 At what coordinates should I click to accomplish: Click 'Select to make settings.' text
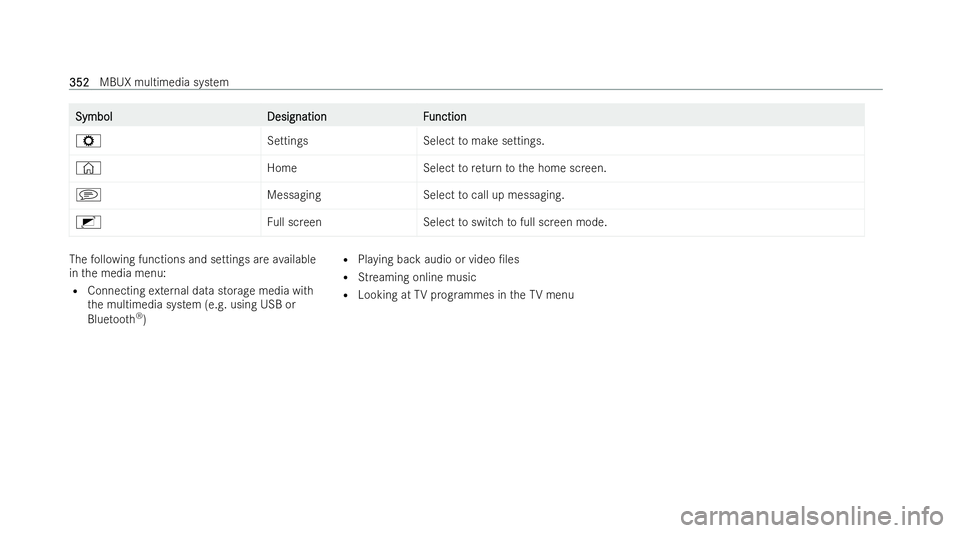pyautogui.click(x=484, y=141)
